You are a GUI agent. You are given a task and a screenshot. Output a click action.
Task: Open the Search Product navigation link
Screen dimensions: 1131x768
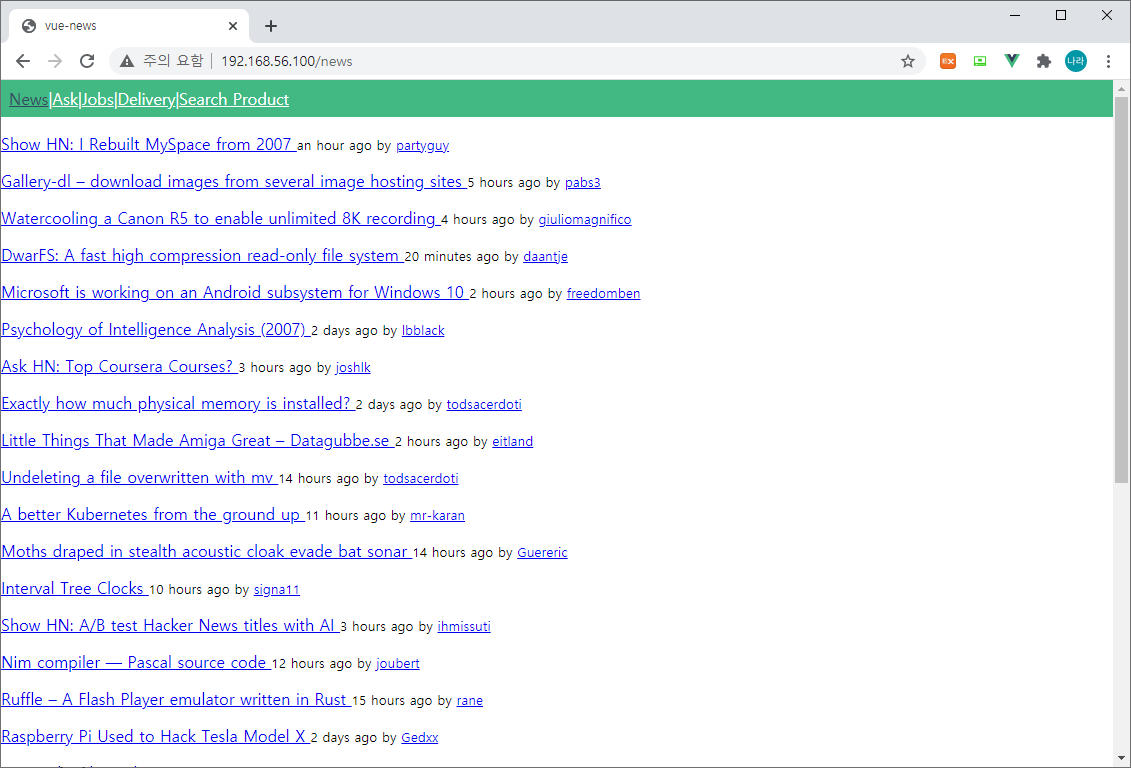pyautogui.click(x=234, y=100)
